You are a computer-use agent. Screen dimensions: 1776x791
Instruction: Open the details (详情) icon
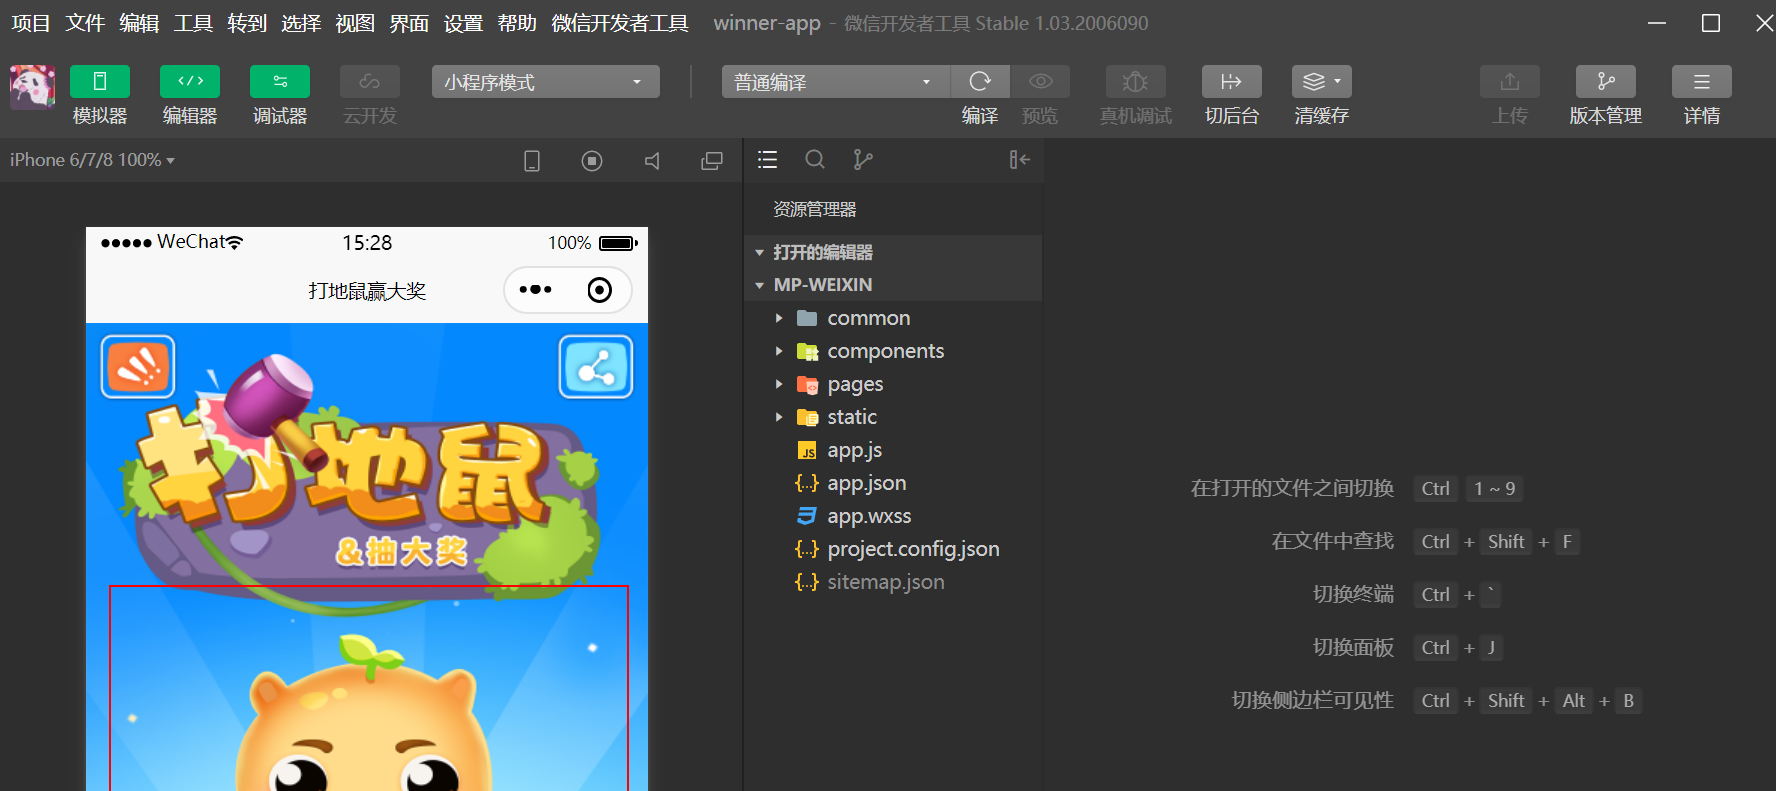(1702, 82)
